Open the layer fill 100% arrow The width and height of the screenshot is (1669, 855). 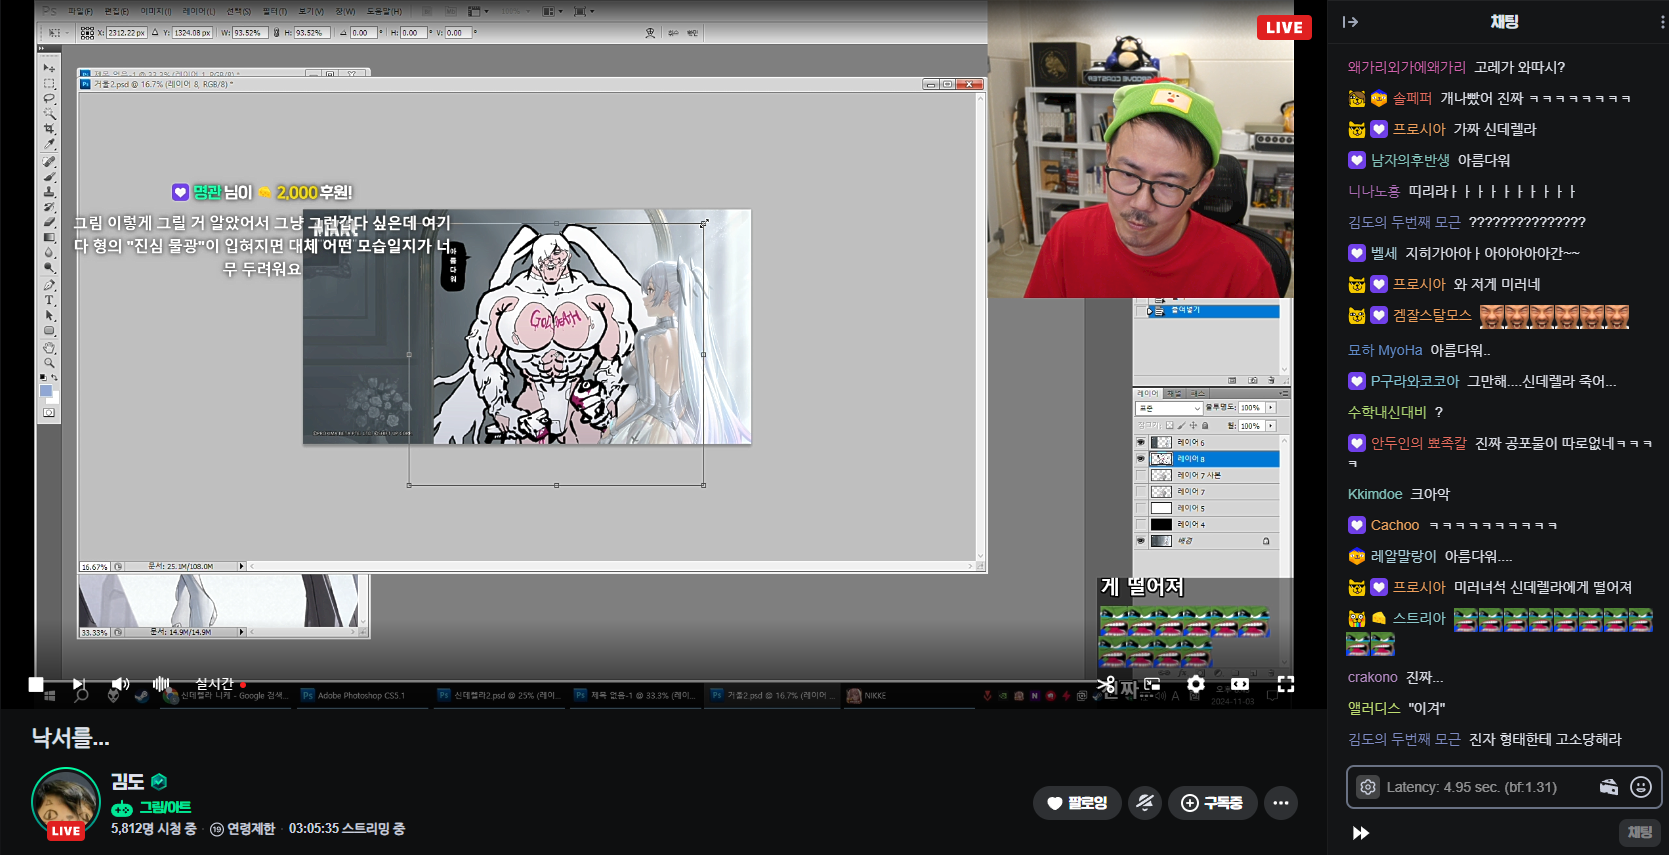[1271, 426]
